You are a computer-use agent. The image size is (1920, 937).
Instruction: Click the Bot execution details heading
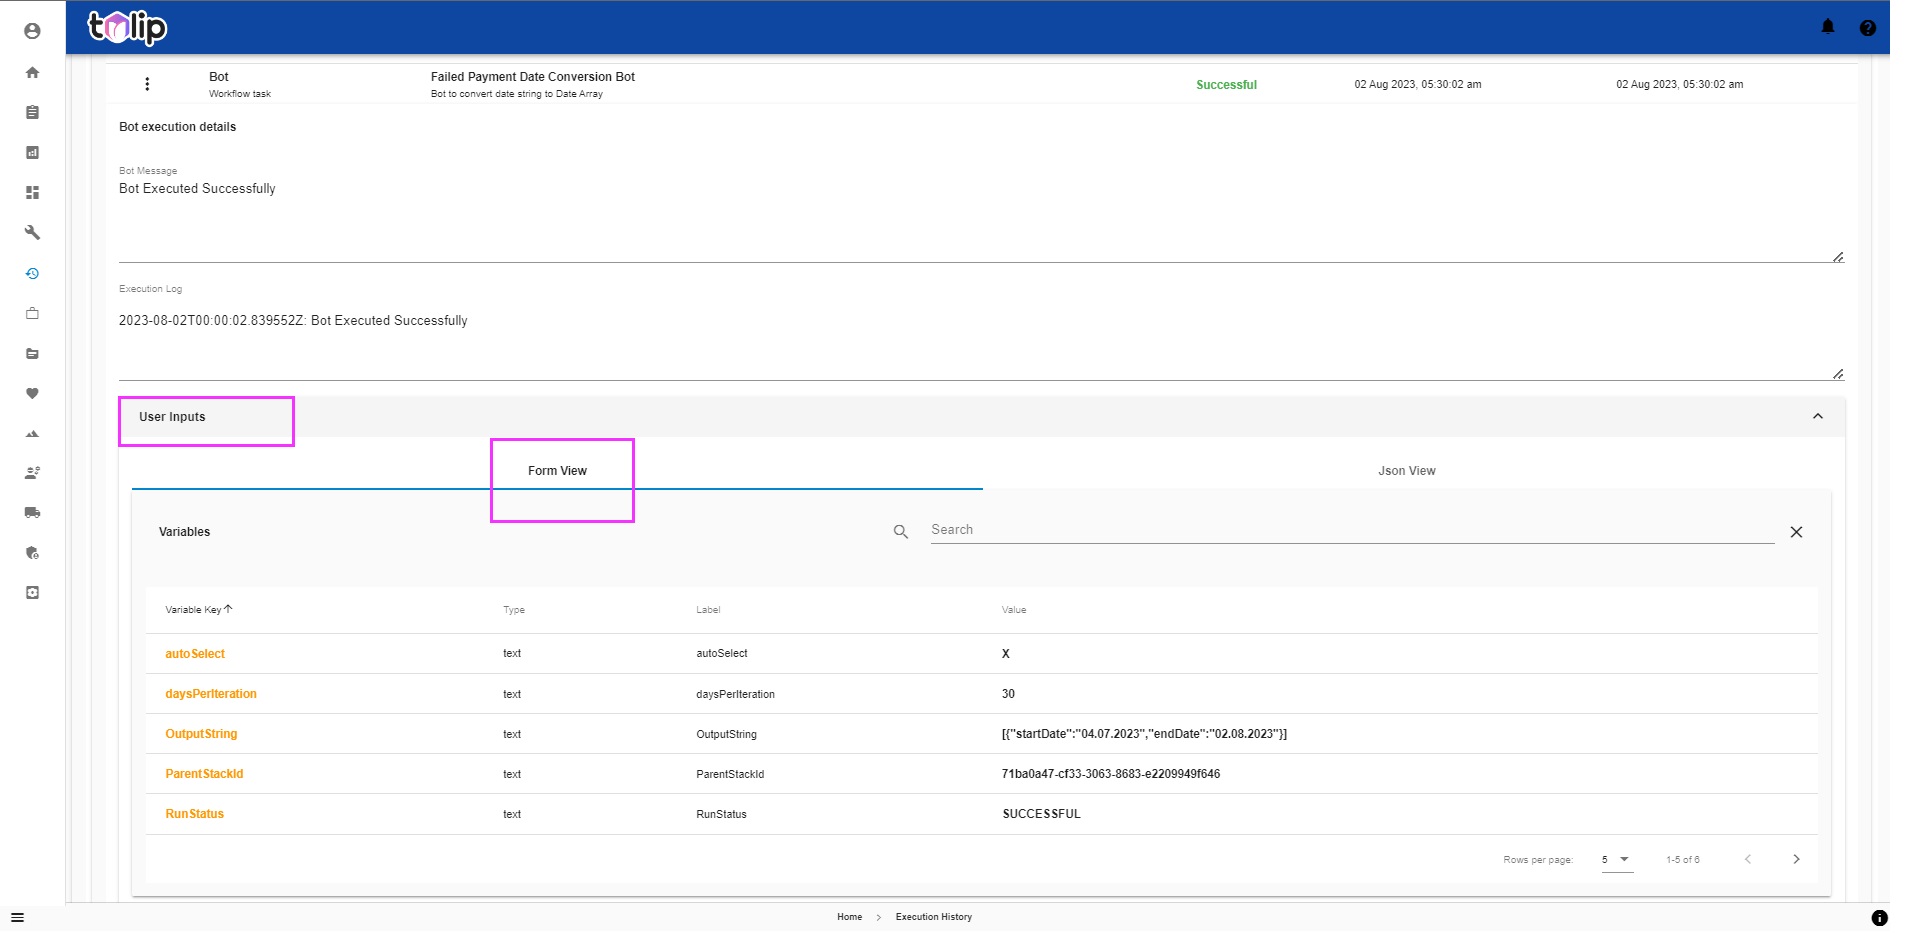pyautogui.click(x=177, y=127)
